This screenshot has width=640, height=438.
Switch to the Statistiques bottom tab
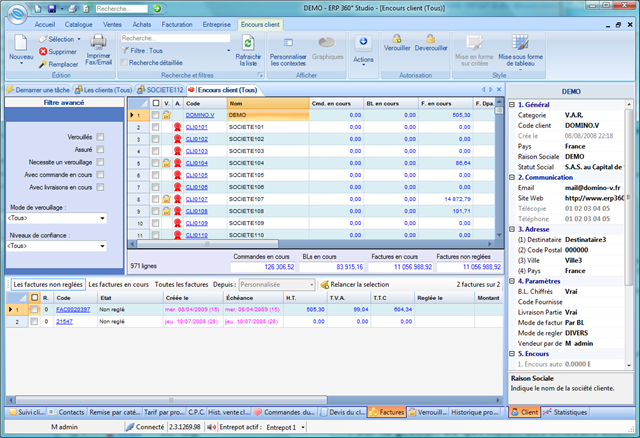point(566,412)
